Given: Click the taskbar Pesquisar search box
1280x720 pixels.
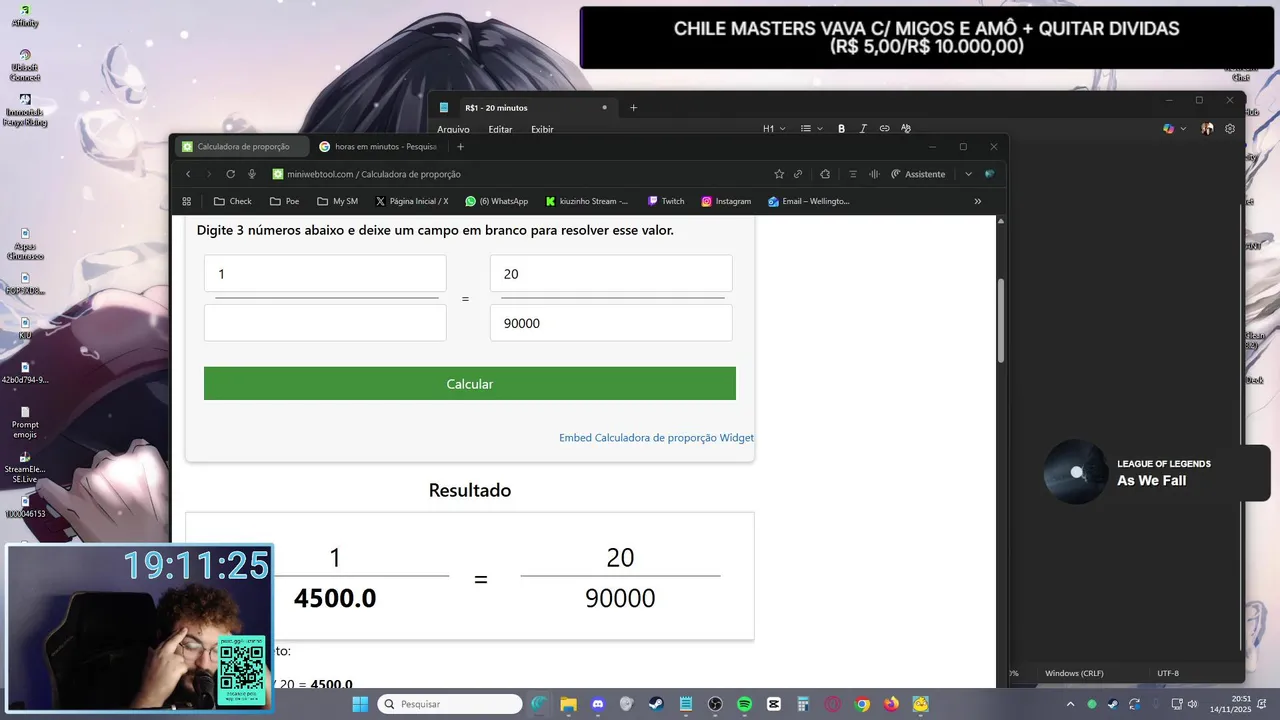Looking at the screenshot, I should click(x=450, y=704).
